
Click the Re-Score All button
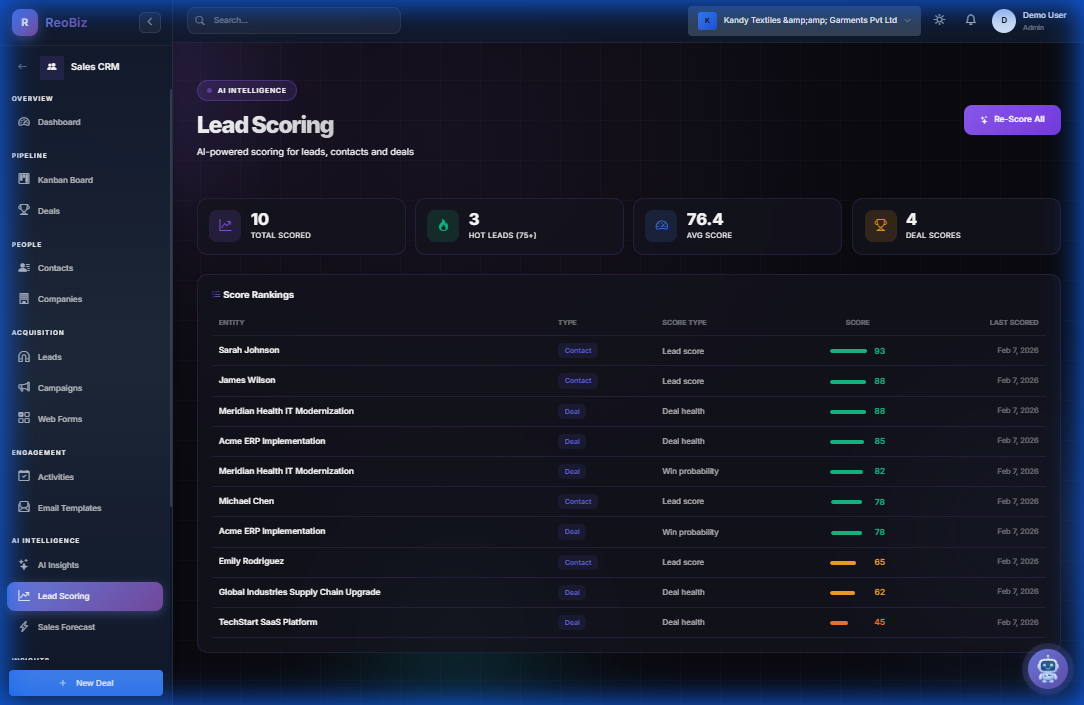click(1012, 119)
